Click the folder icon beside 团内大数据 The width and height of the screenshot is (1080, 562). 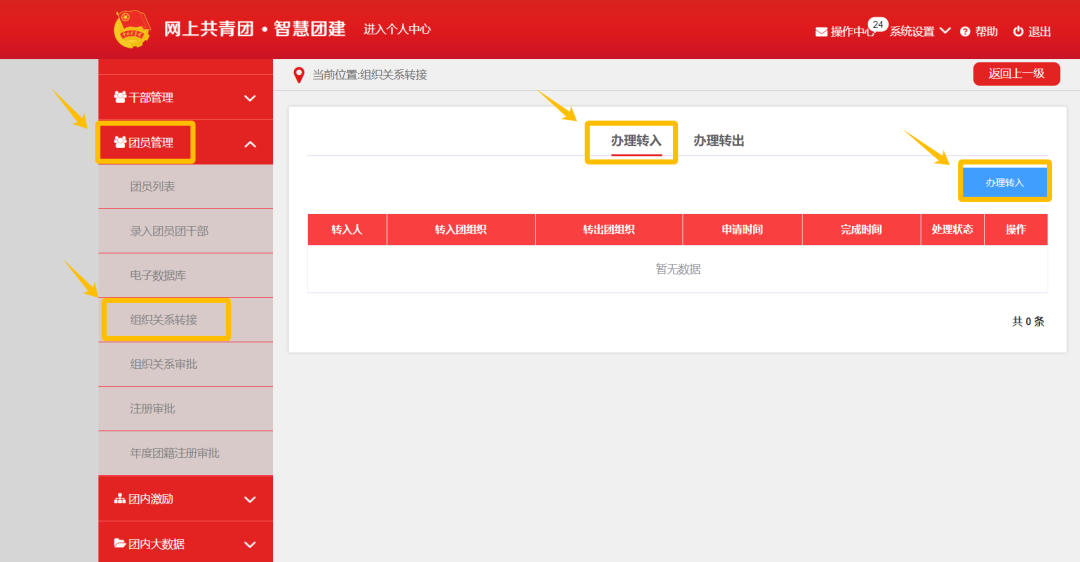(120, 543)
